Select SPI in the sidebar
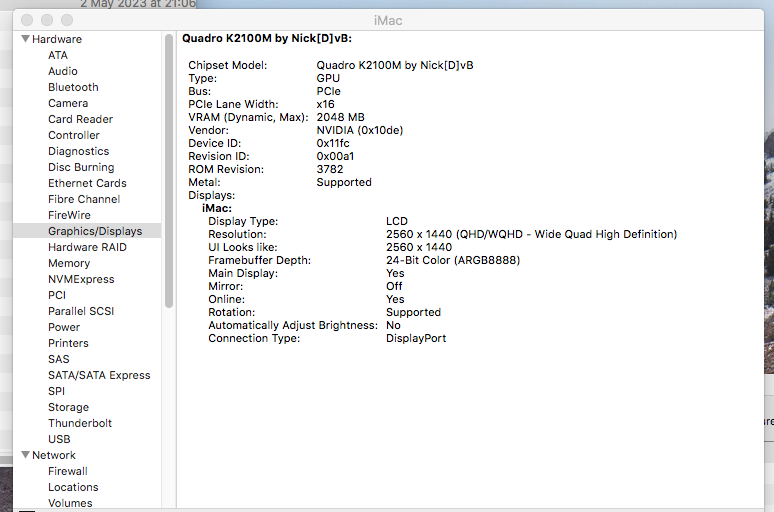 pyautogui.click(x=56, y=391)
